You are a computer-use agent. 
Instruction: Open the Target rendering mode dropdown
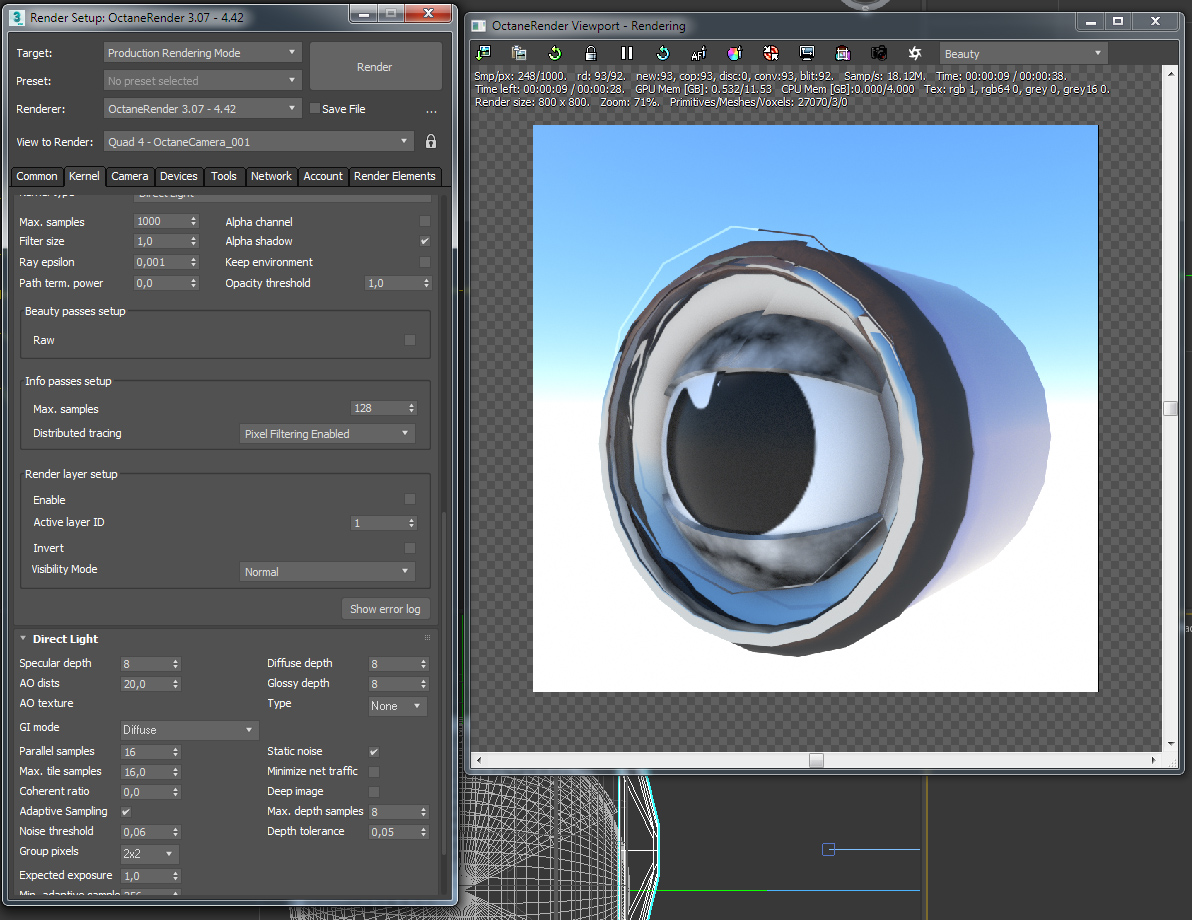[x=202, y=52]
